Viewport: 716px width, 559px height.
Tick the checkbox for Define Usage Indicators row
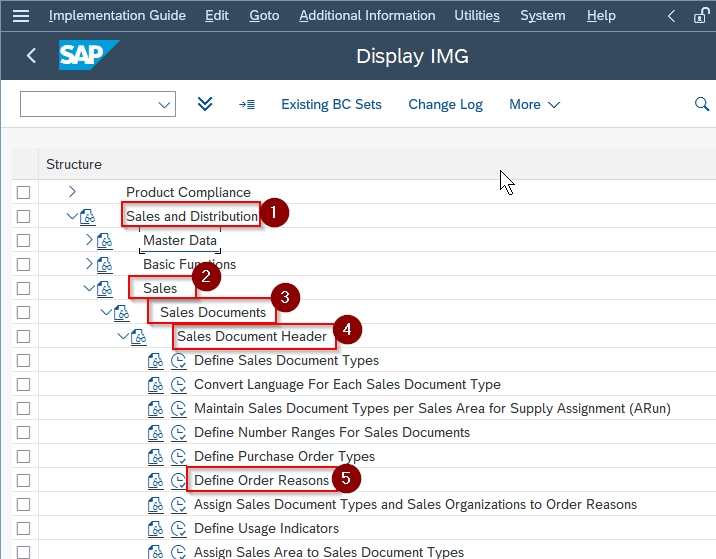(x=23, y=528)
